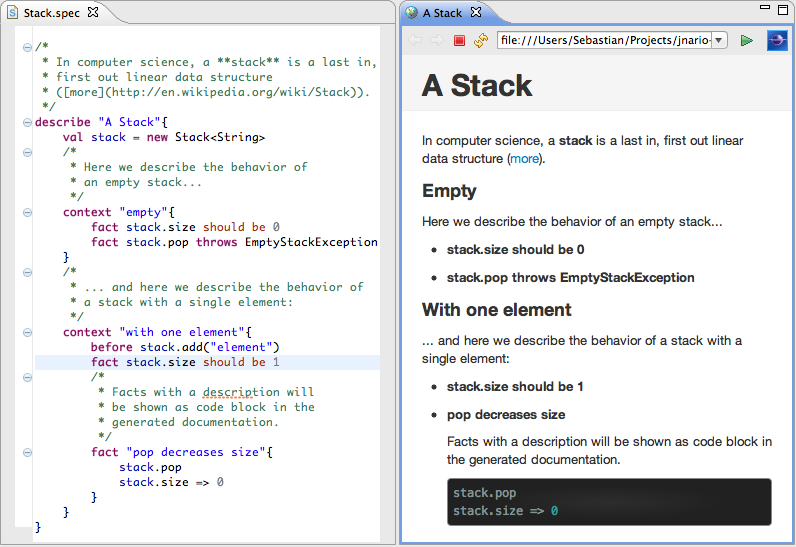Switch to the Stack.spec editor tab
The height and width of the screenshot is (547, 796).
click(51, 13)
